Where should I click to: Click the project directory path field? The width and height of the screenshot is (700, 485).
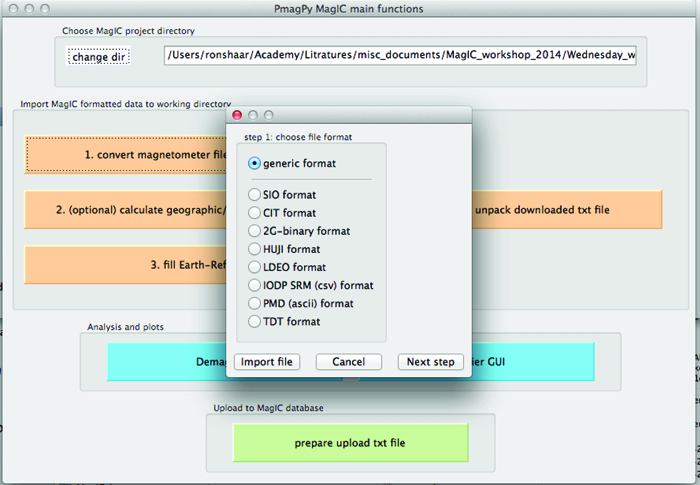[400, 55]
